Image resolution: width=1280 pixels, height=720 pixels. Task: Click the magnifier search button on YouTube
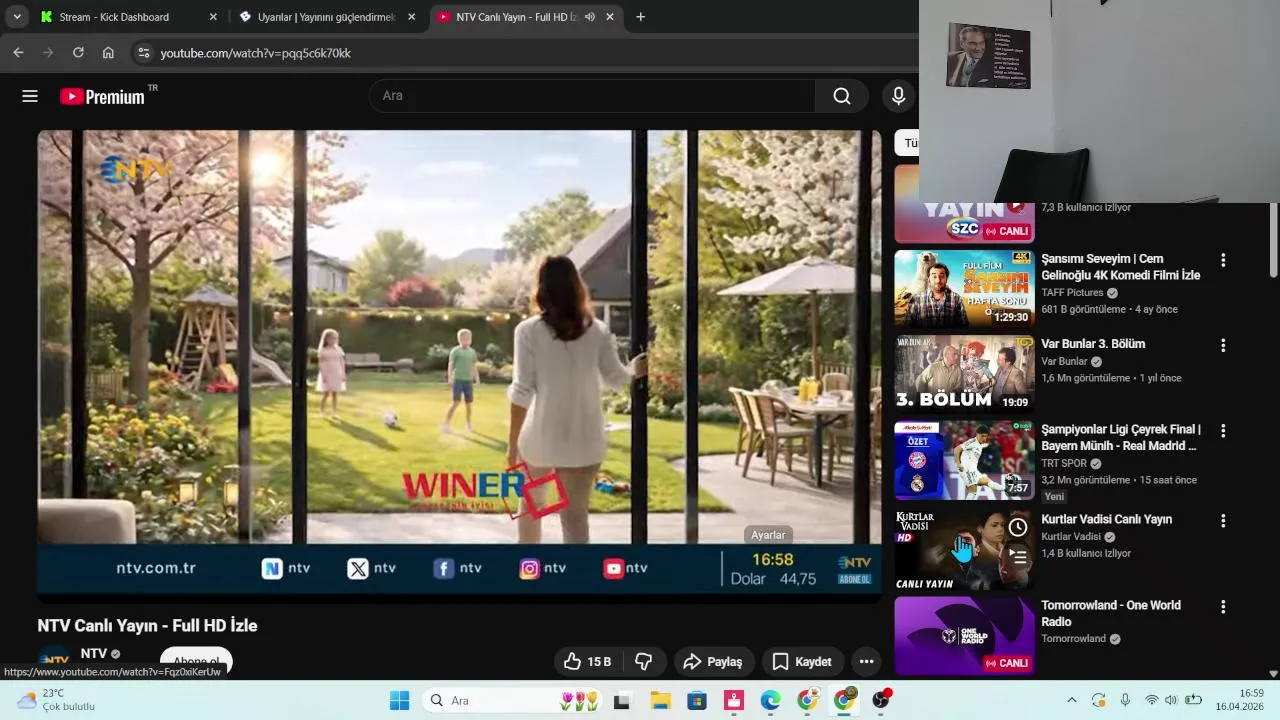click(842, 96)
